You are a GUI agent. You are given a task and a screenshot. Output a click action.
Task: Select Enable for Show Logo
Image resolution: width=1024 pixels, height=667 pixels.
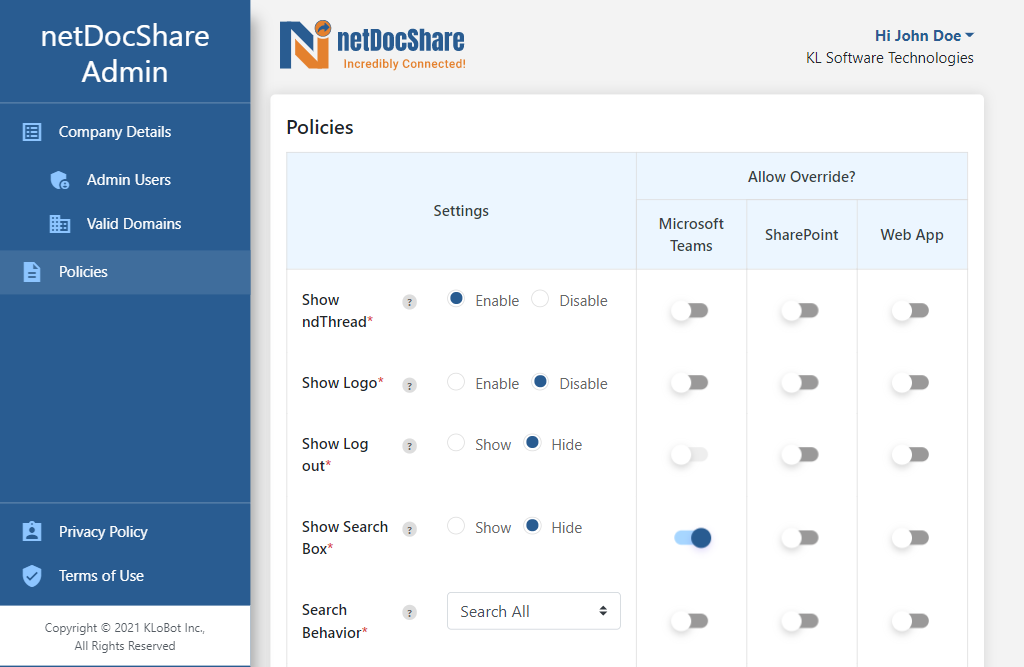pos(456,382)
